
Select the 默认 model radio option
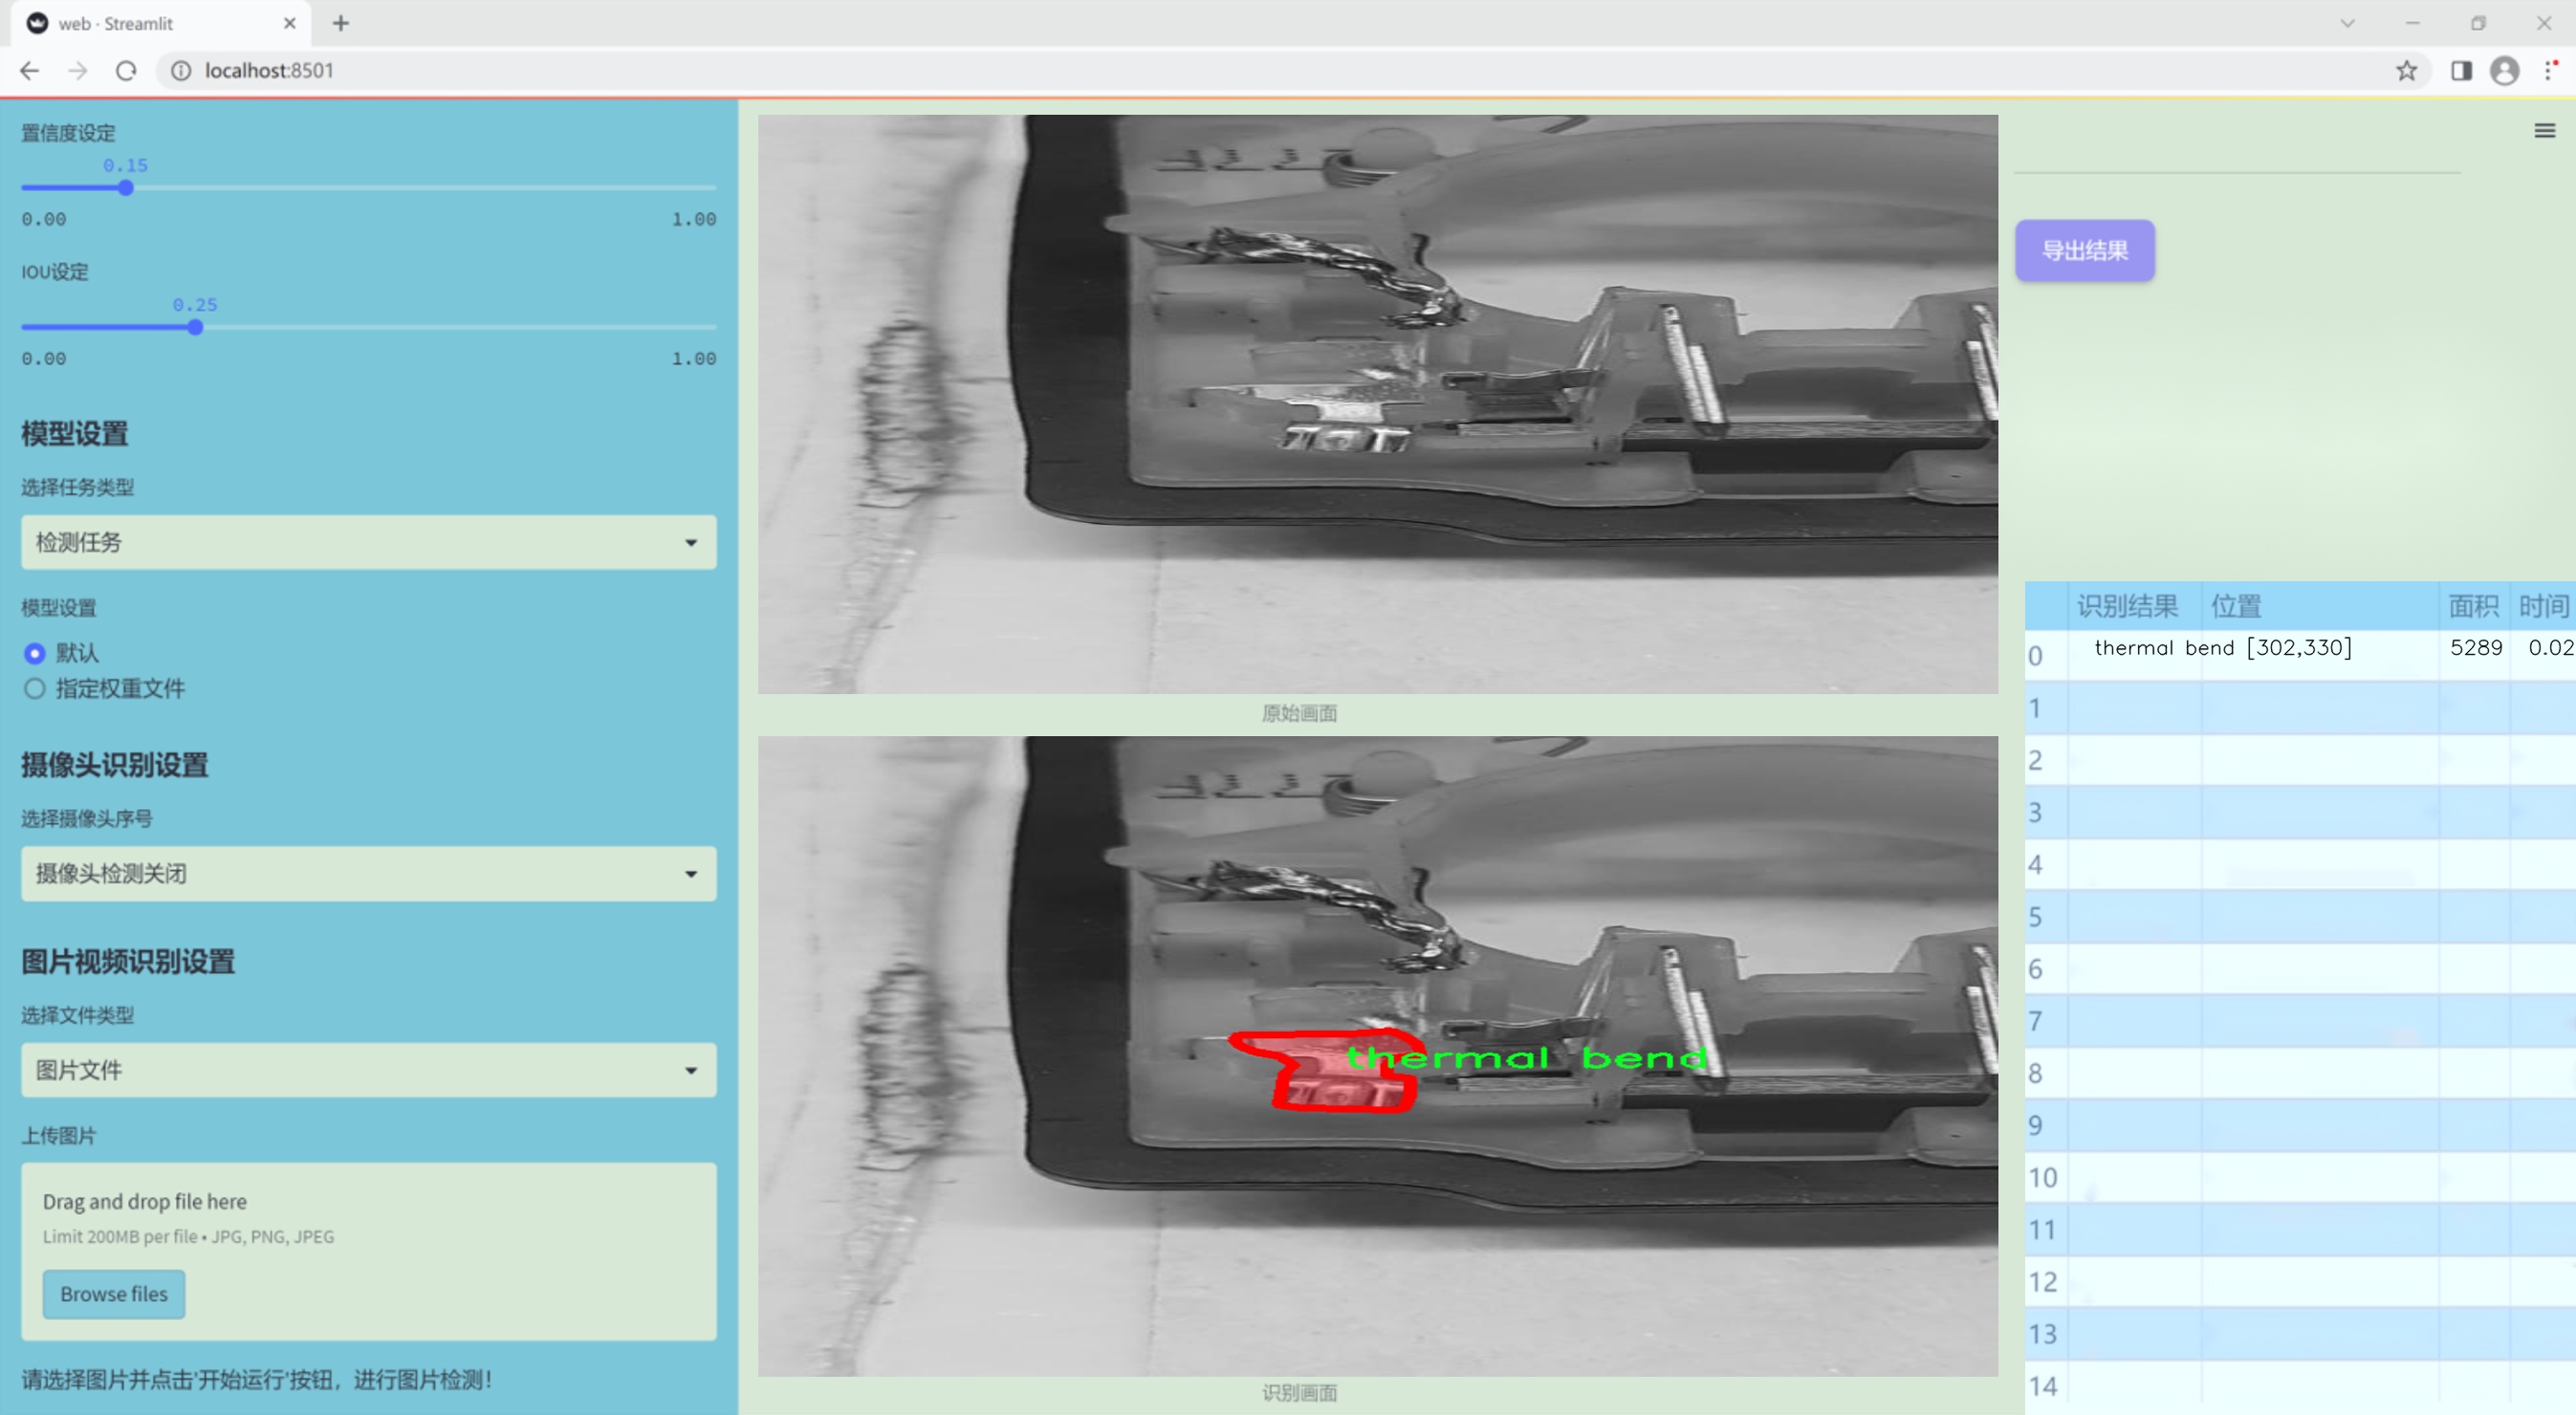pos(35,653)
